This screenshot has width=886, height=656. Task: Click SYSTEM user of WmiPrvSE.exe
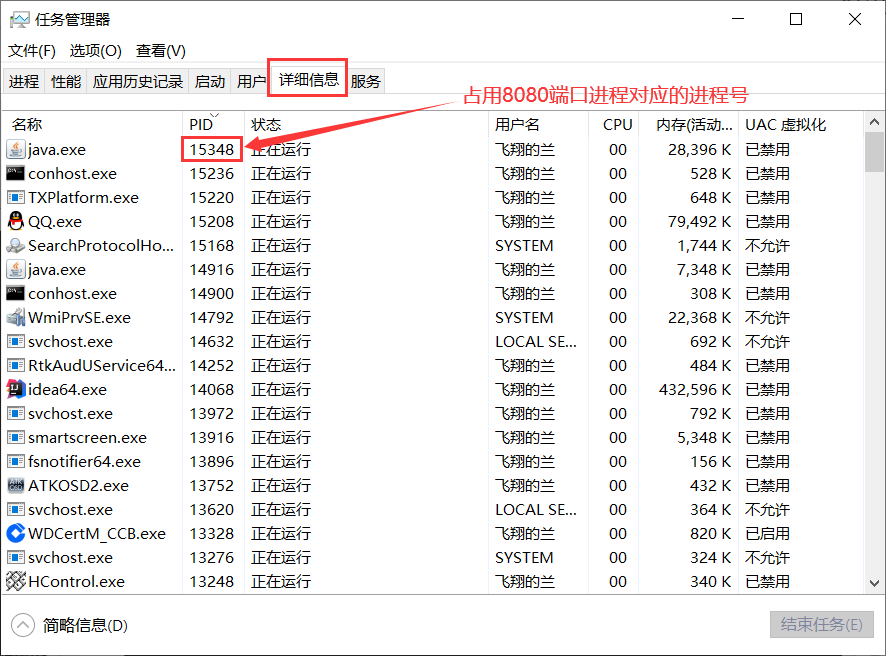pos(524,318)
